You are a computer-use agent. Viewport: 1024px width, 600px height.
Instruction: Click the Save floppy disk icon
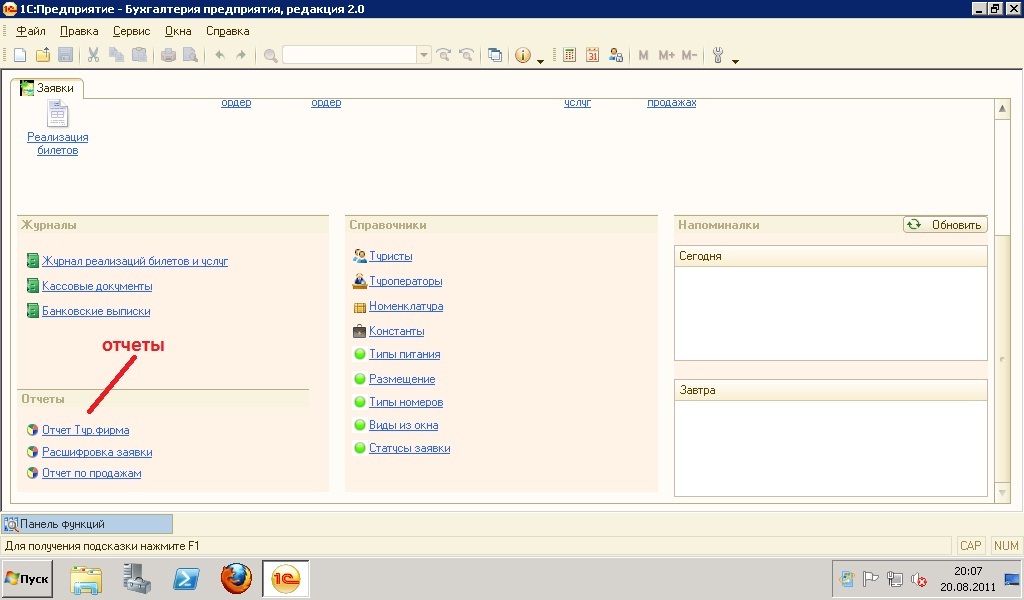[65, 55]
